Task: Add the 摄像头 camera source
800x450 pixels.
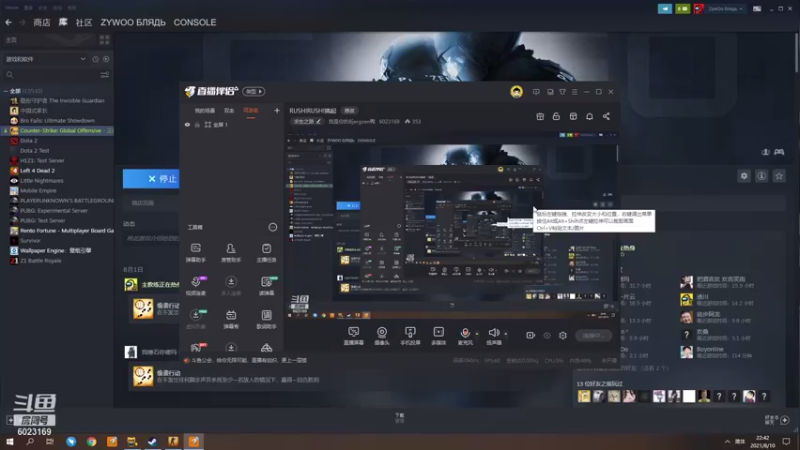Action: 382,336
